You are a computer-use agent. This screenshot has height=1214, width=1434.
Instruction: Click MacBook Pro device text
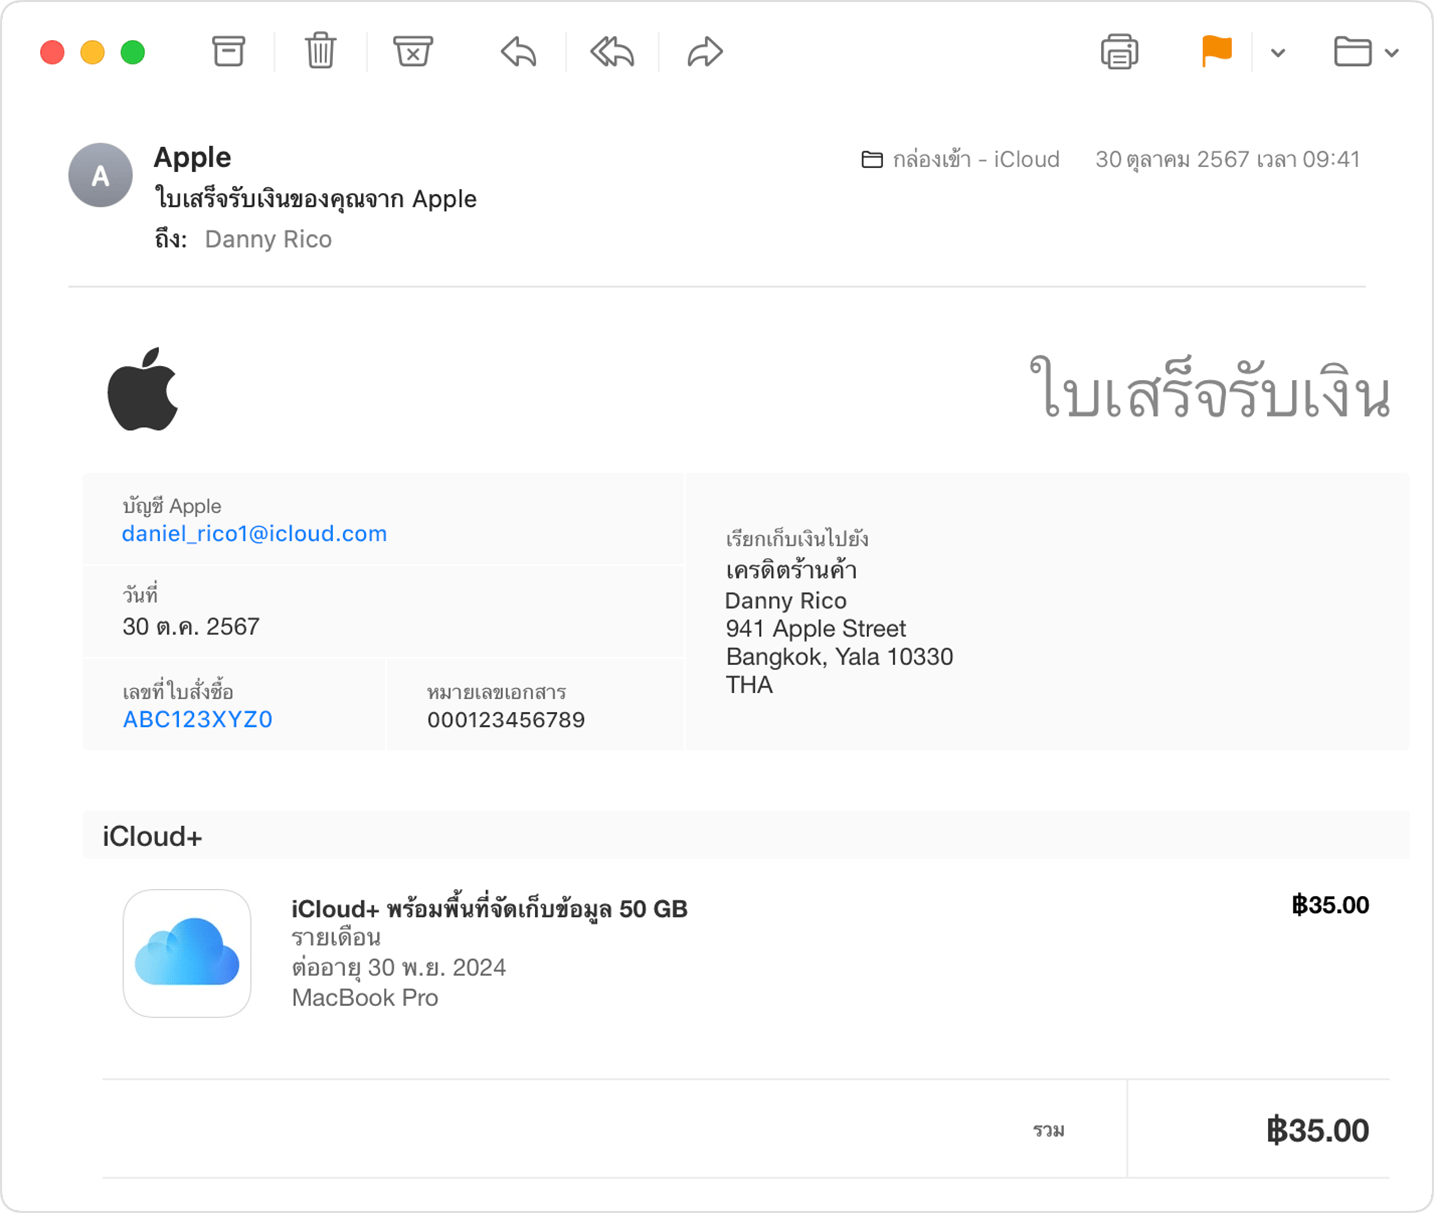click(365, 998)
